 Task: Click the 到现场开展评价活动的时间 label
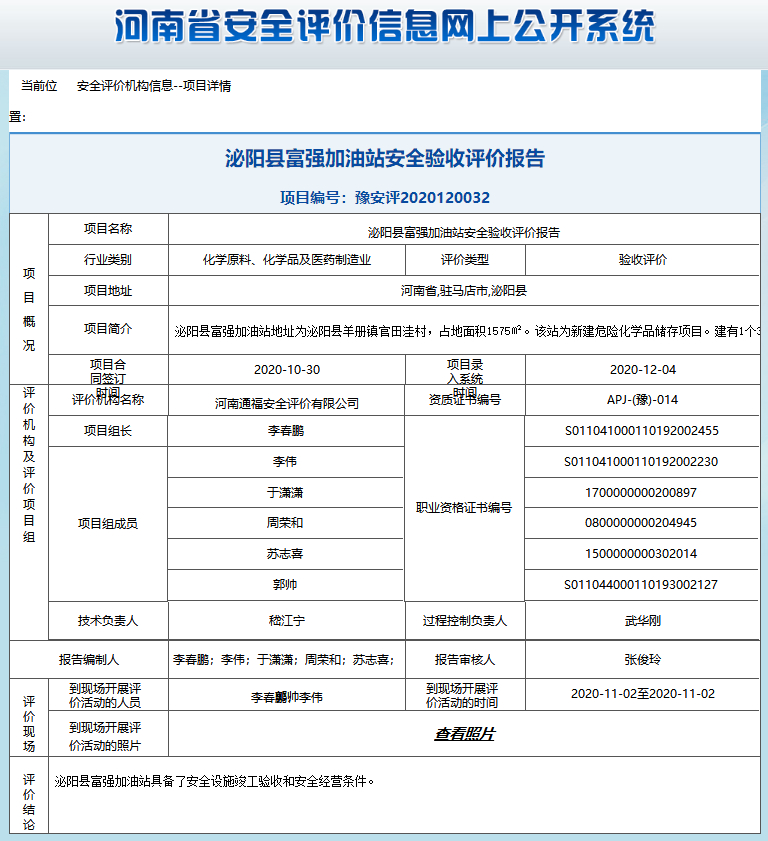pyautogui.click(x=462, y=696)
